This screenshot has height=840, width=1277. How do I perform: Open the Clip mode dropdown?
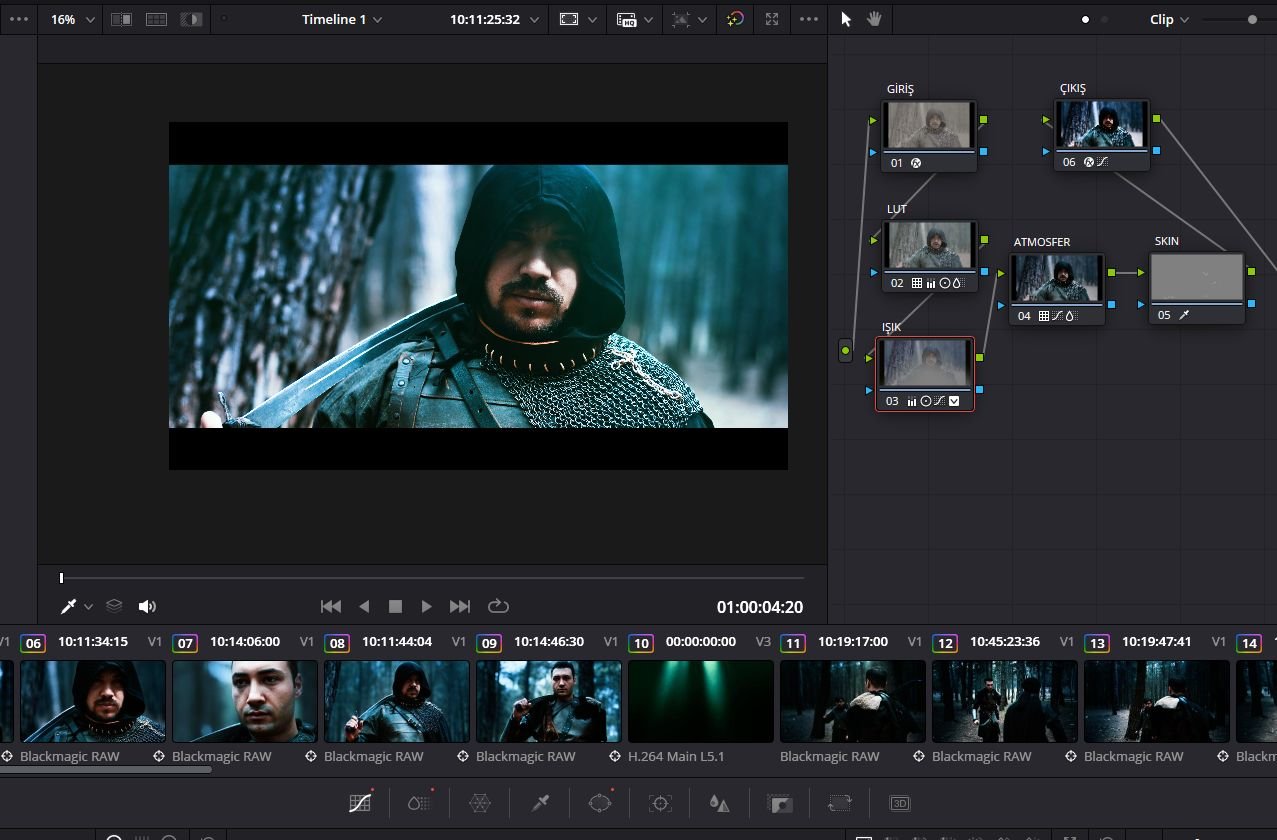(x=1170, y=19)
